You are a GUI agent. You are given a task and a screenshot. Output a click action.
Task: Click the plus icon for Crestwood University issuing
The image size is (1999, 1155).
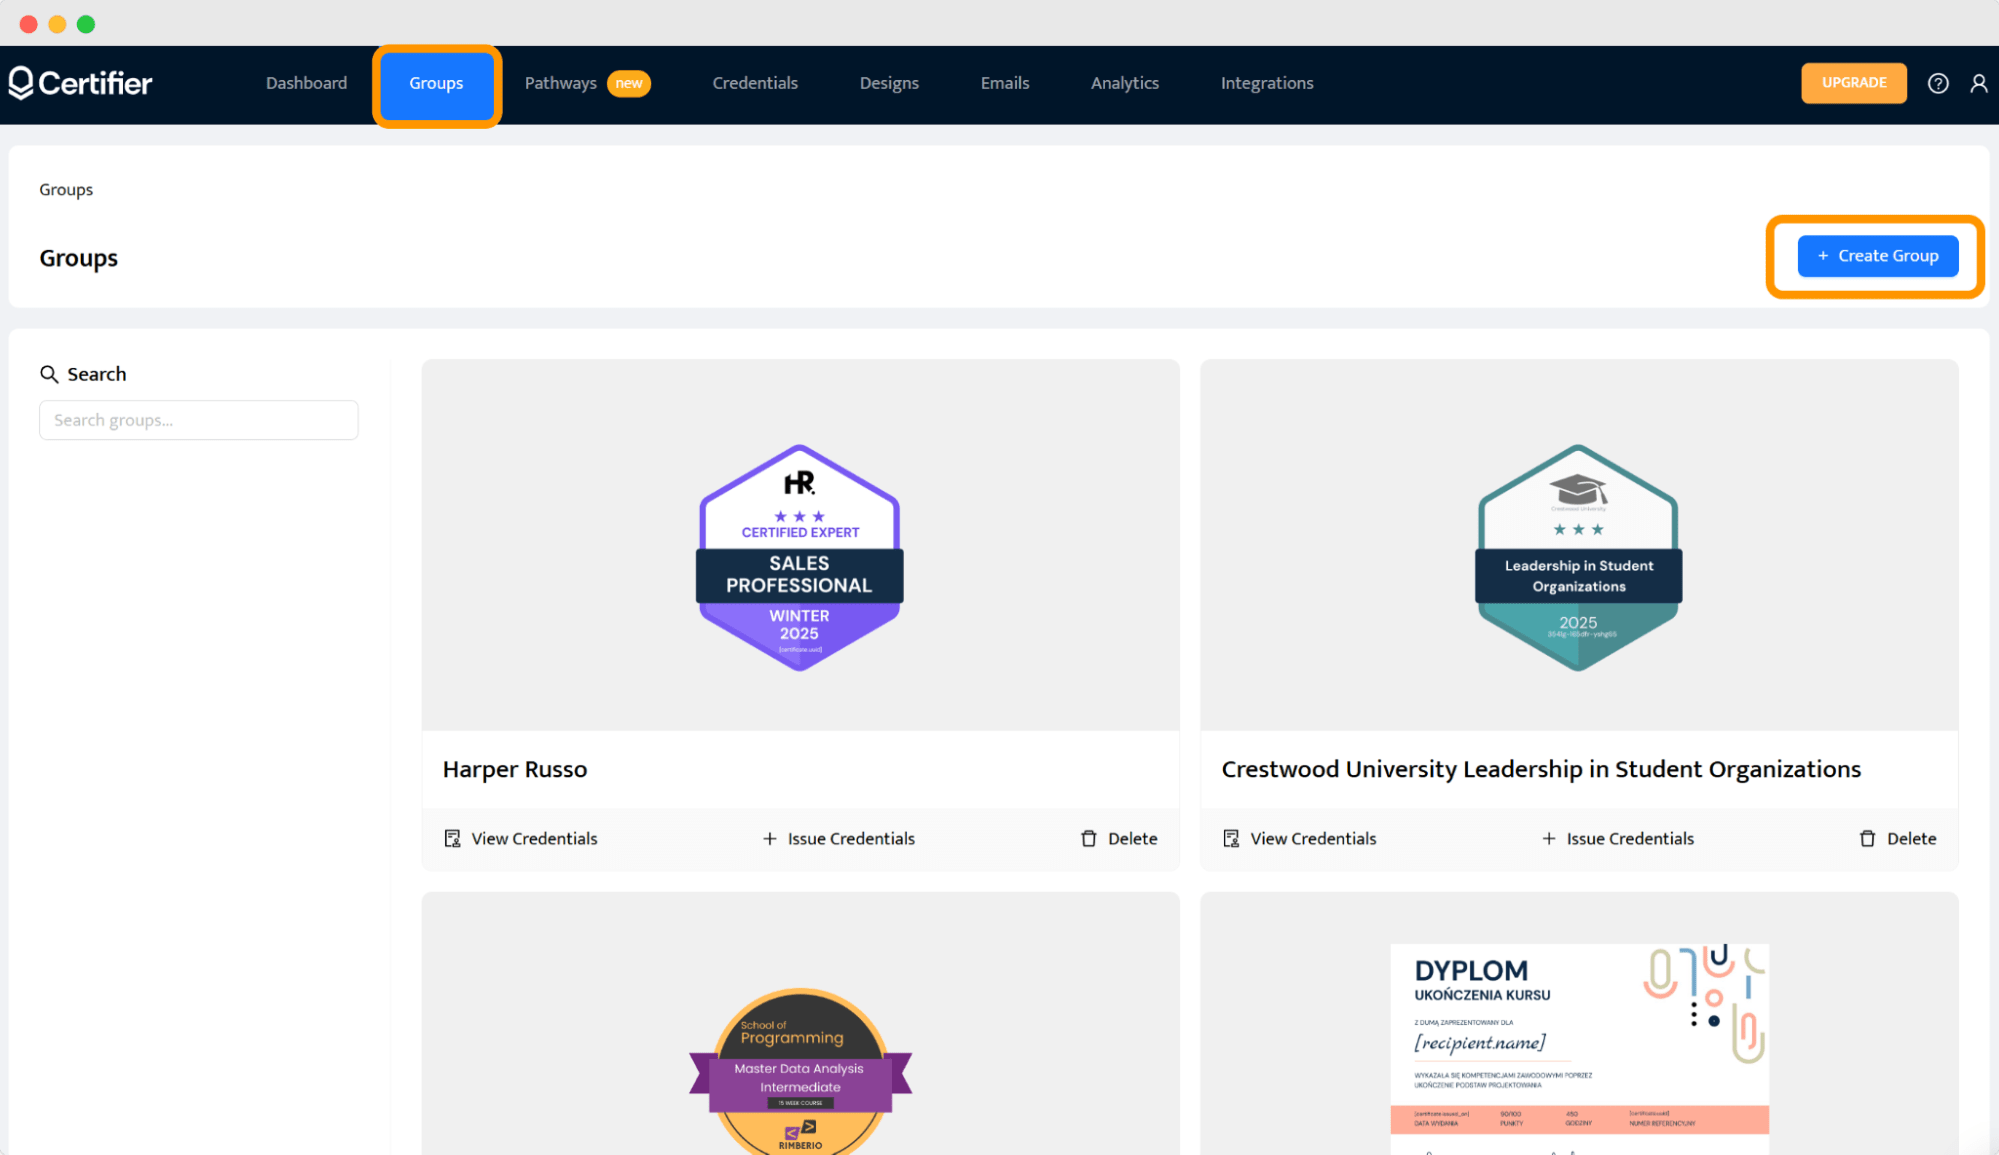1548,838
